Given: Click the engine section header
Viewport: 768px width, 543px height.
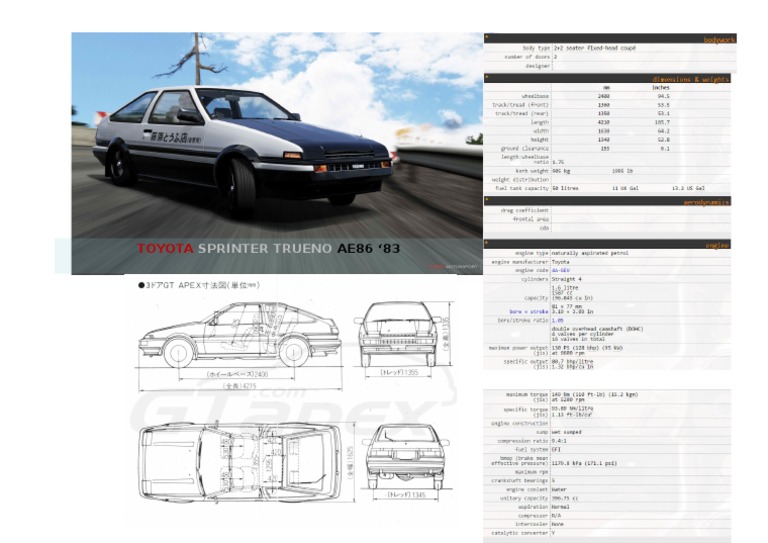Looking at the screenshot, I should coord(607,244).
